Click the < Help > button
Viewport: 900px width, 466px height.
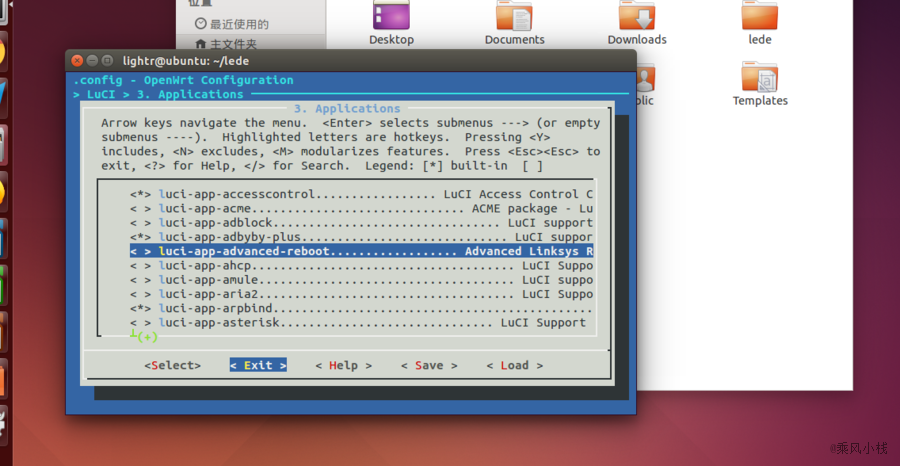tap(344, 366)
